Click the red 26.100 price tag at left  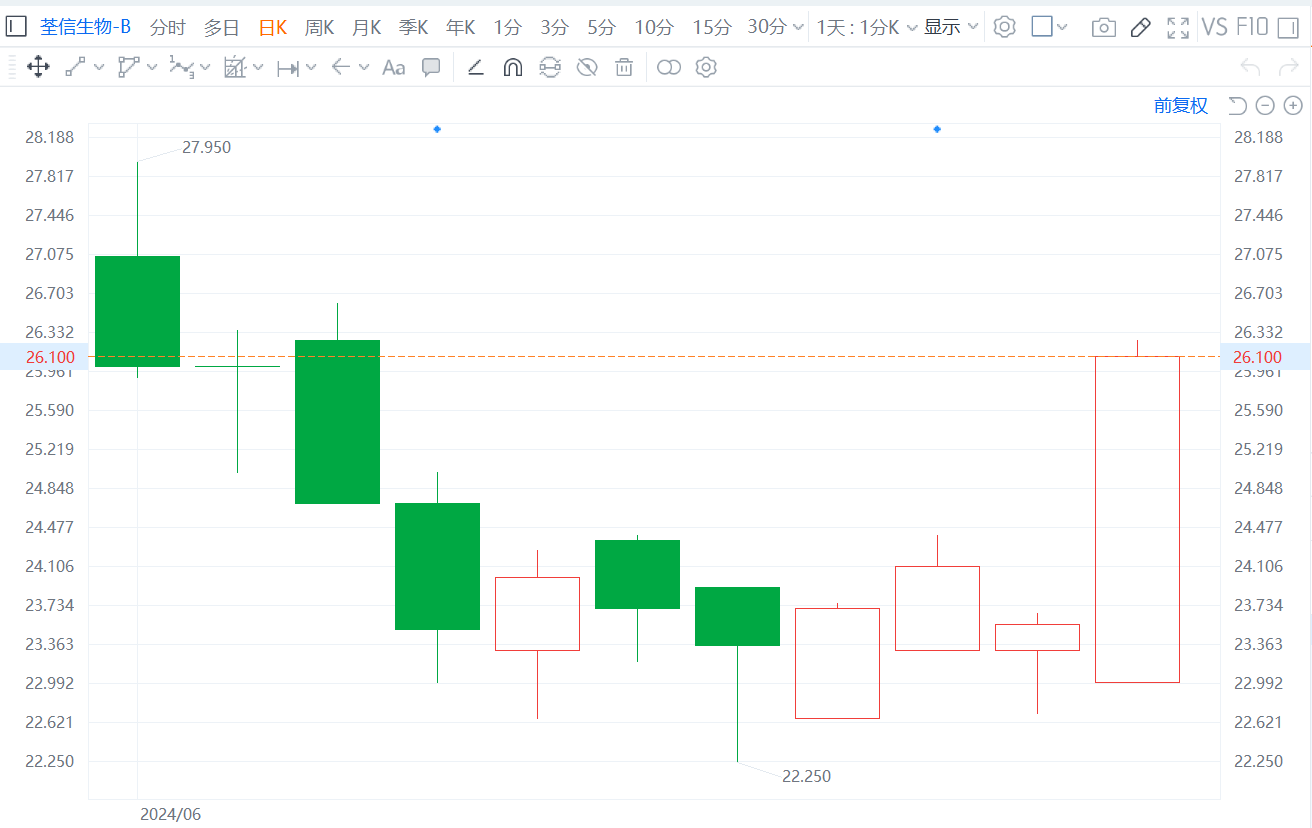[45, 357]
